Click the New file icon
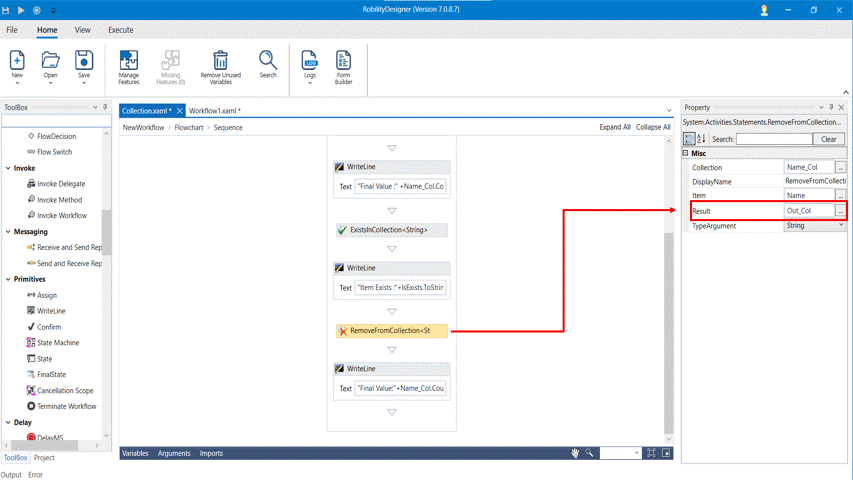 17,60
